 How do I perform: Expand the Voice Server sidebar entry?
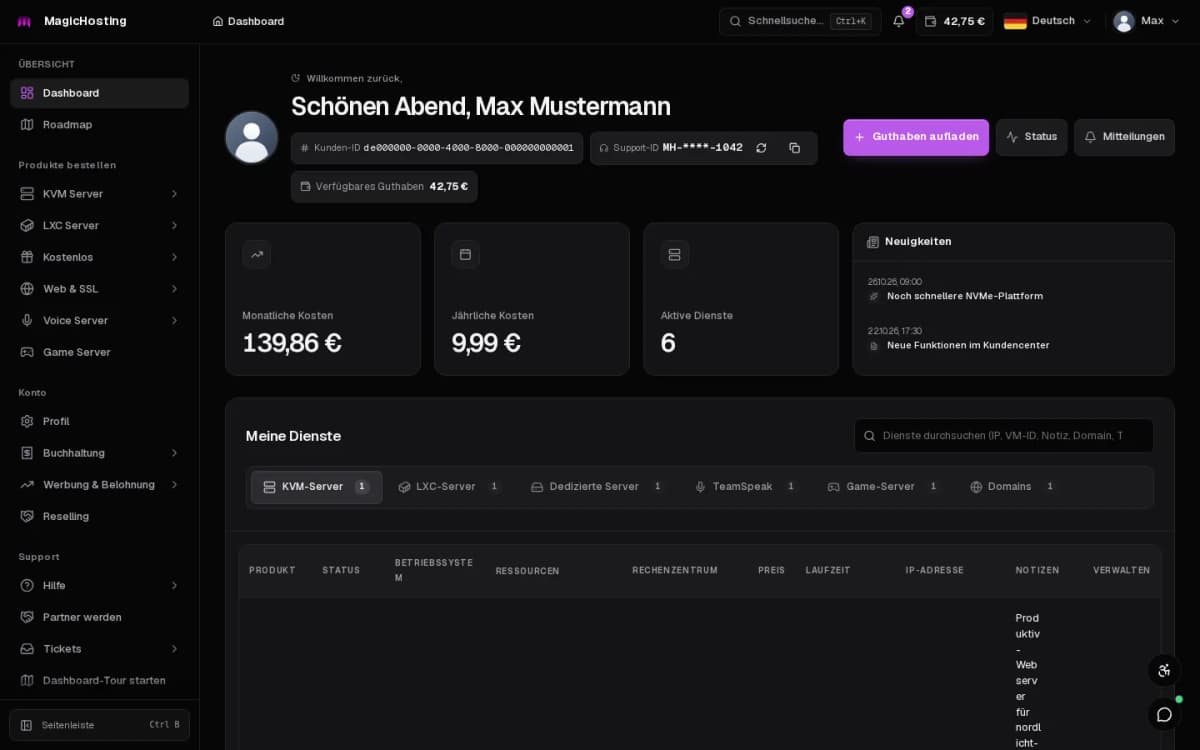(x=99, y=321)
